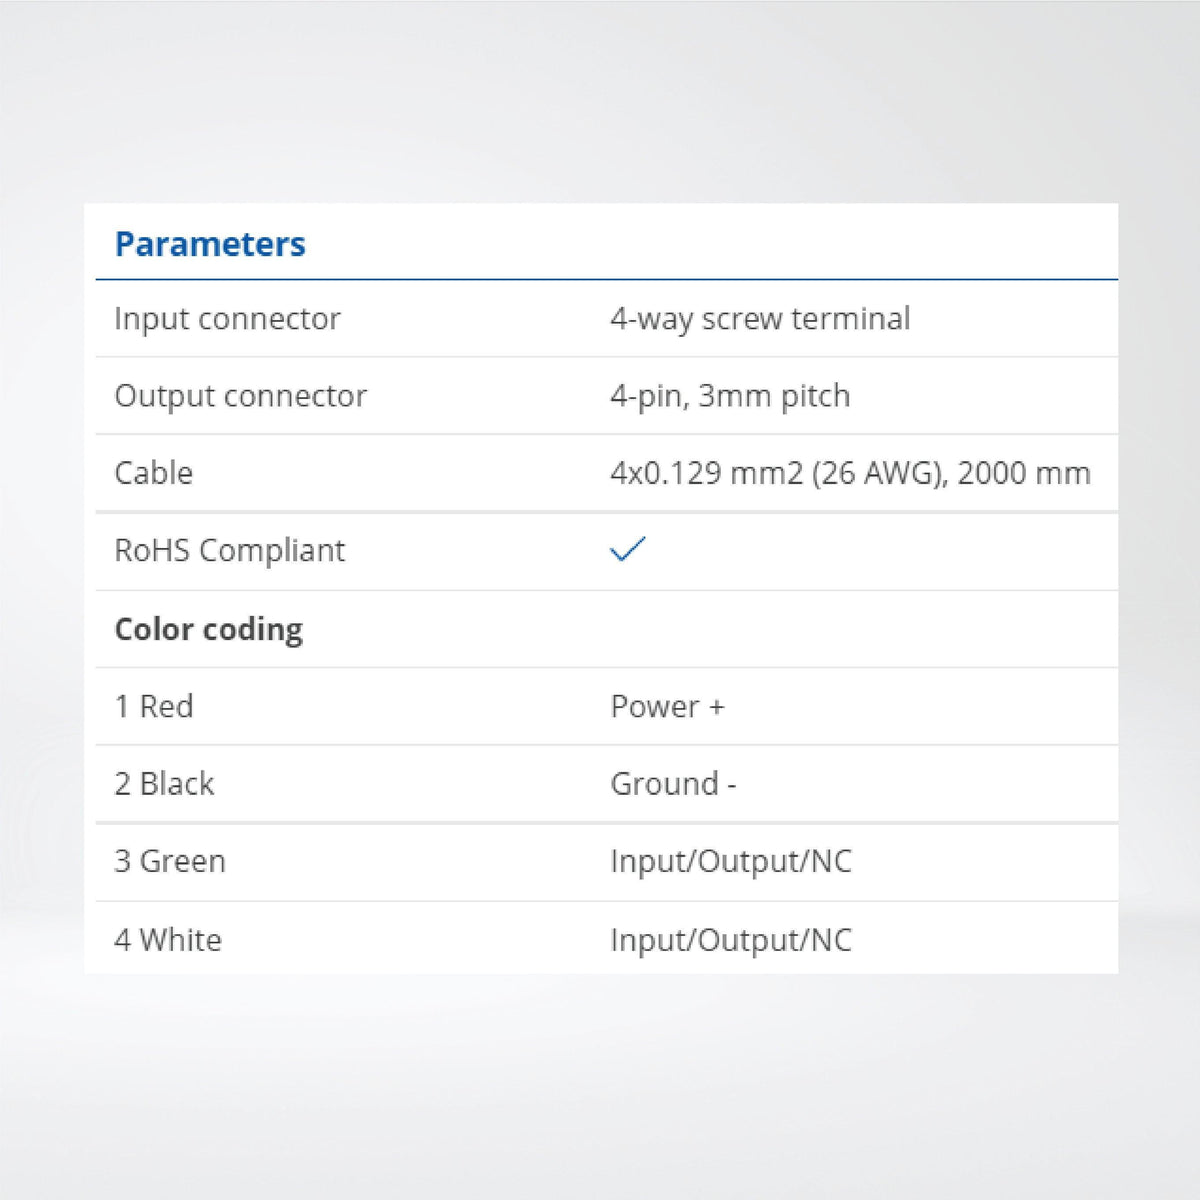
Task: Click Input/Output/NC value for Green wire
Action: pos(731,861)
